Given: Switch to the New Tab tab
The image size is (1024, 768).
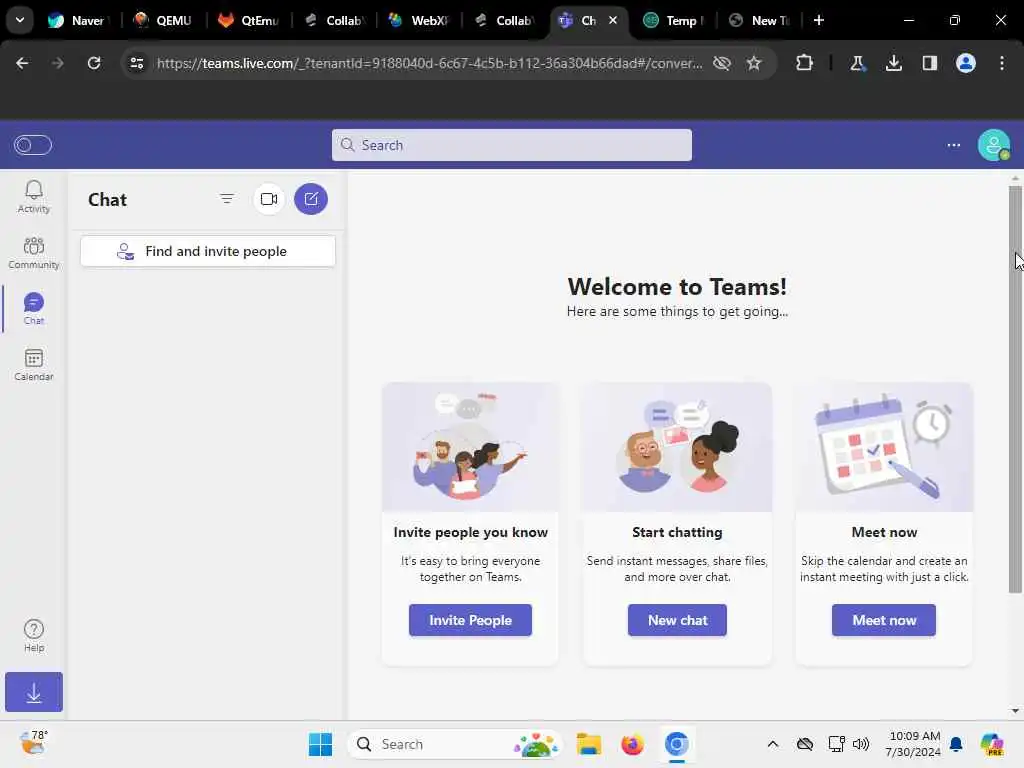Looking at the screenshot, I should tap(759, 20).
